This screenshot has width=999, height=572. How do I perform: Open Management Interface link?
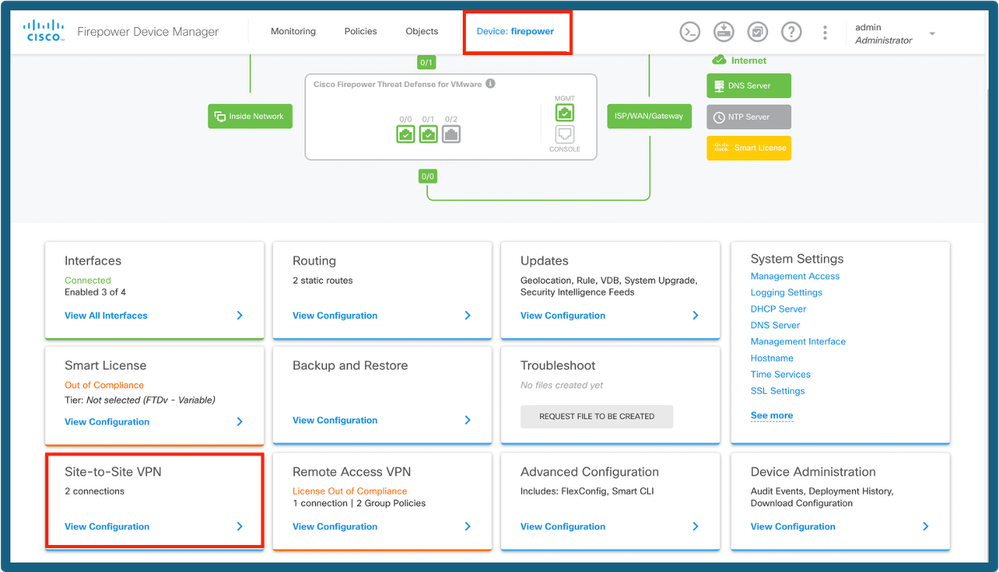[798, 342]
